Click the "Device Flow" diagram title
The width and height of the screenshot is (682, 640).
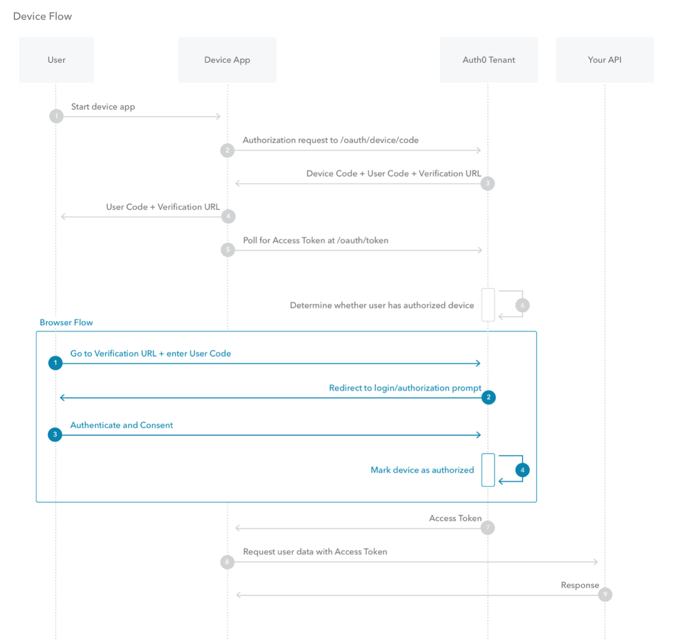tap(42, 17)
